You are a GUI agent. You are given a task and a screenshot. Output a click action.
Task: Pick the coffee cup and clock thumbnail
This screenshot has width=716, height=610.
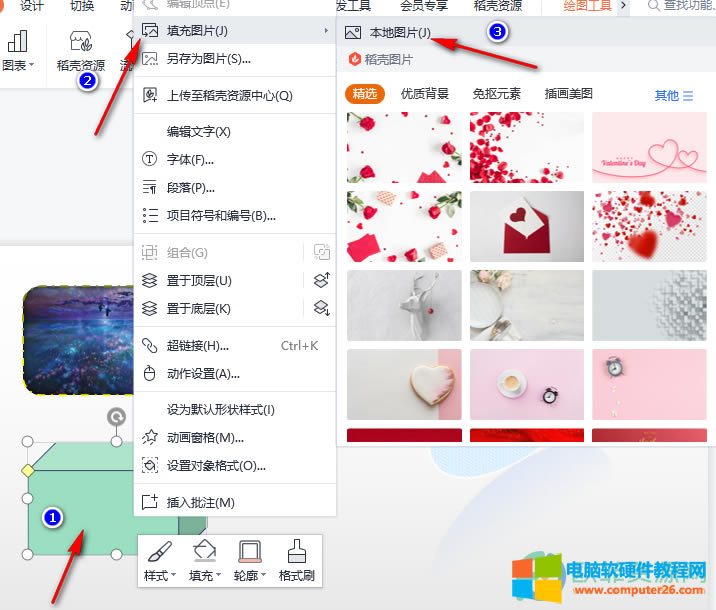click(526, 384)
